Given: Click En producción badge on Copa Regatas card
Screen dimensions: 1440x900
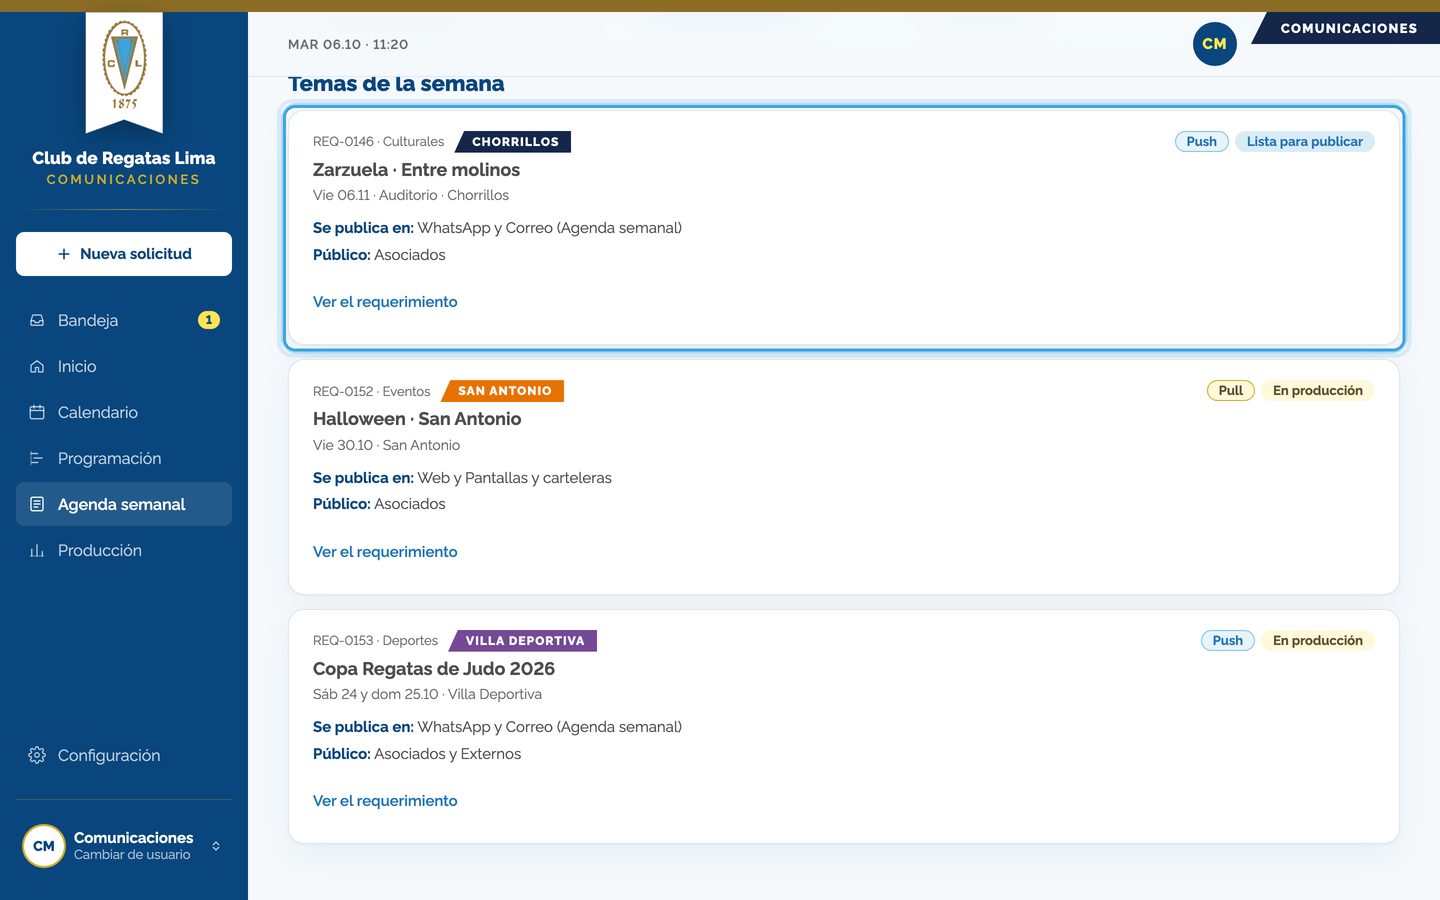Looking at the screenshot, I should [x=1317, y=641].
